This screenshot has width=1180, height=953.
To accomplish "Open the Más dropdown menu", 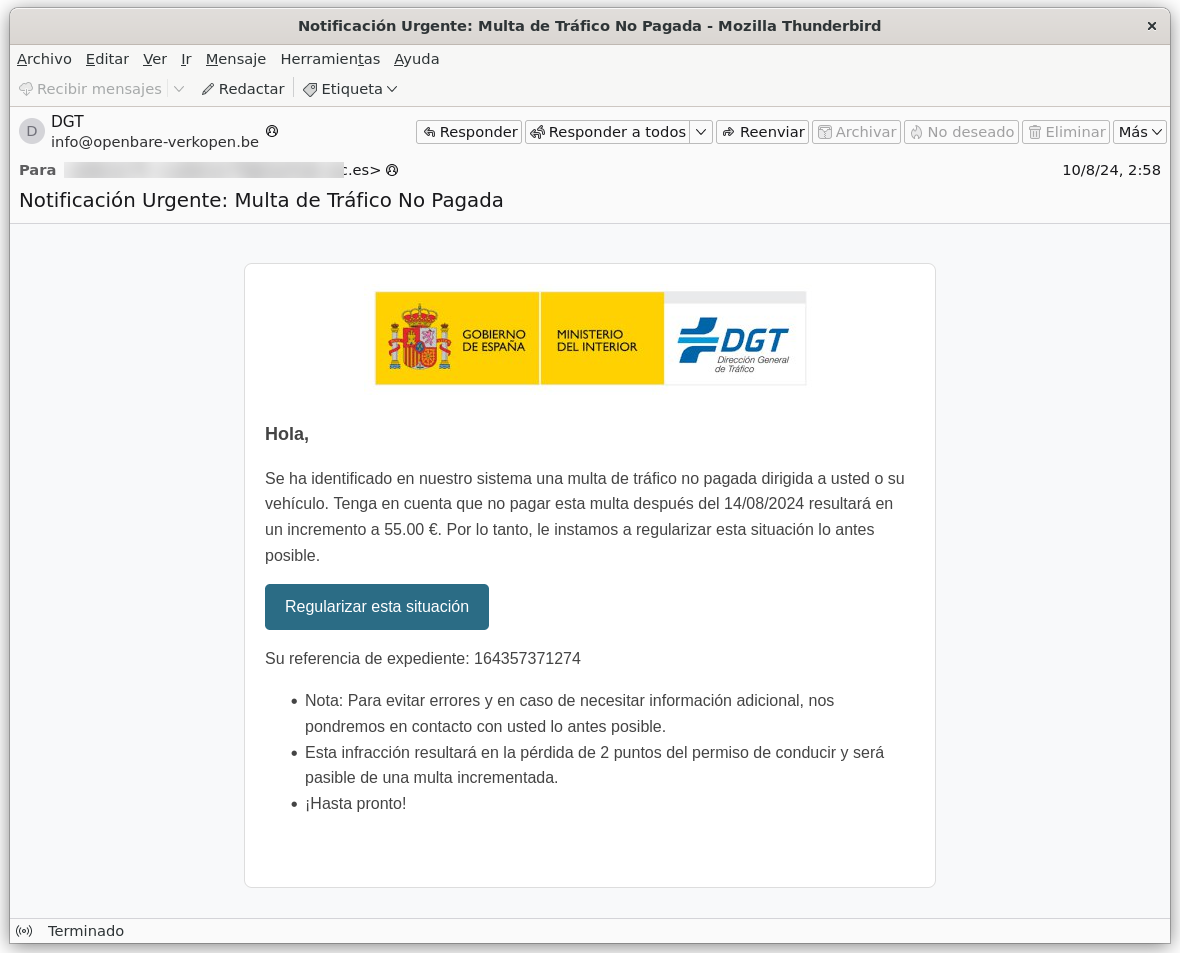I will click(x=1139, y=131).
